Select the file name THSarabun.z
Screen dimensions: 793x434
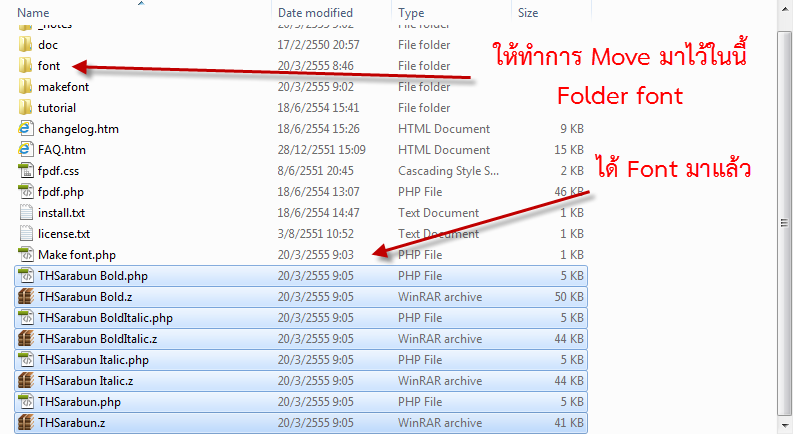tap(71, 422)
